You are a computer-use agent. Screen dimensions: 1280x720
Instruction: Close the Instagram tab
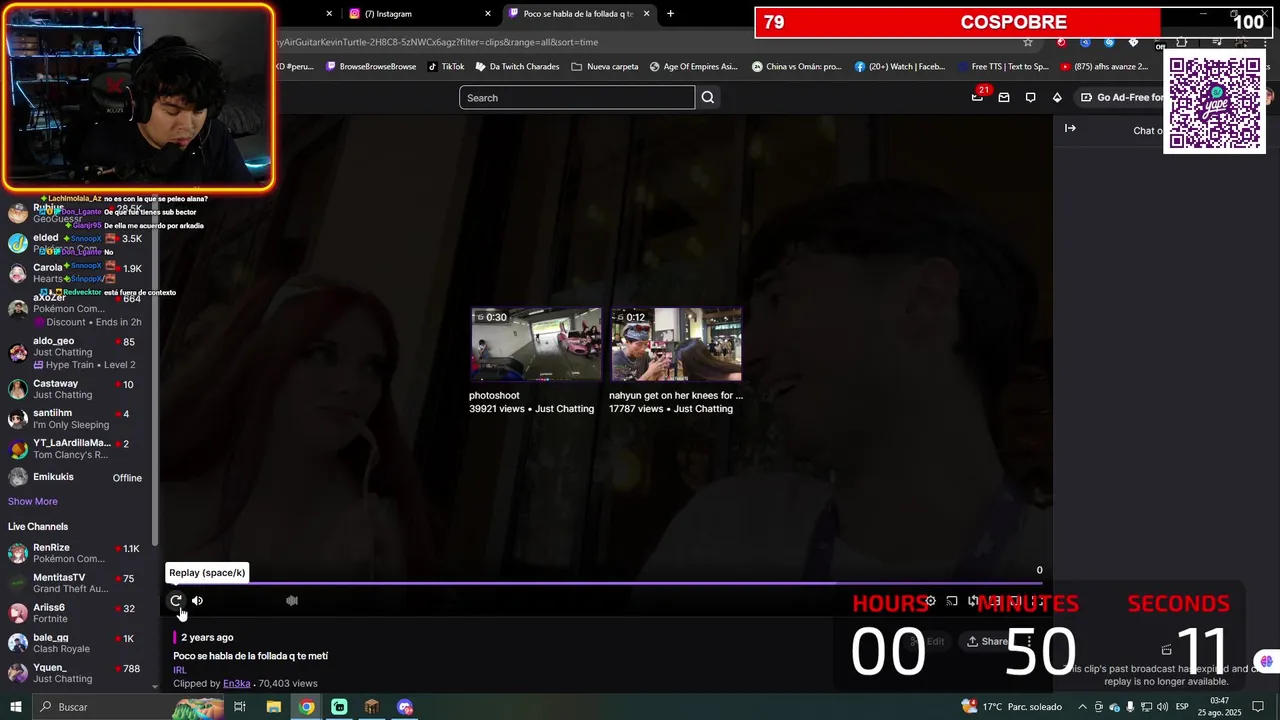pyautogui.click(x=488, y=14)
